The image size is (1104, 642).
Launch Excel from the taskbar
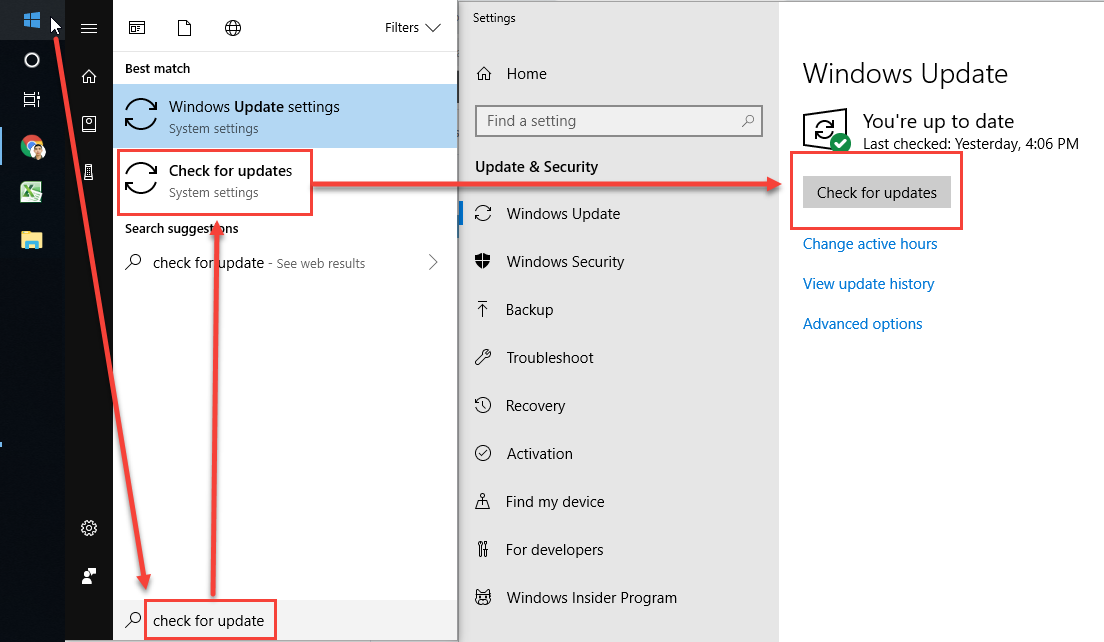pos(31,191)
